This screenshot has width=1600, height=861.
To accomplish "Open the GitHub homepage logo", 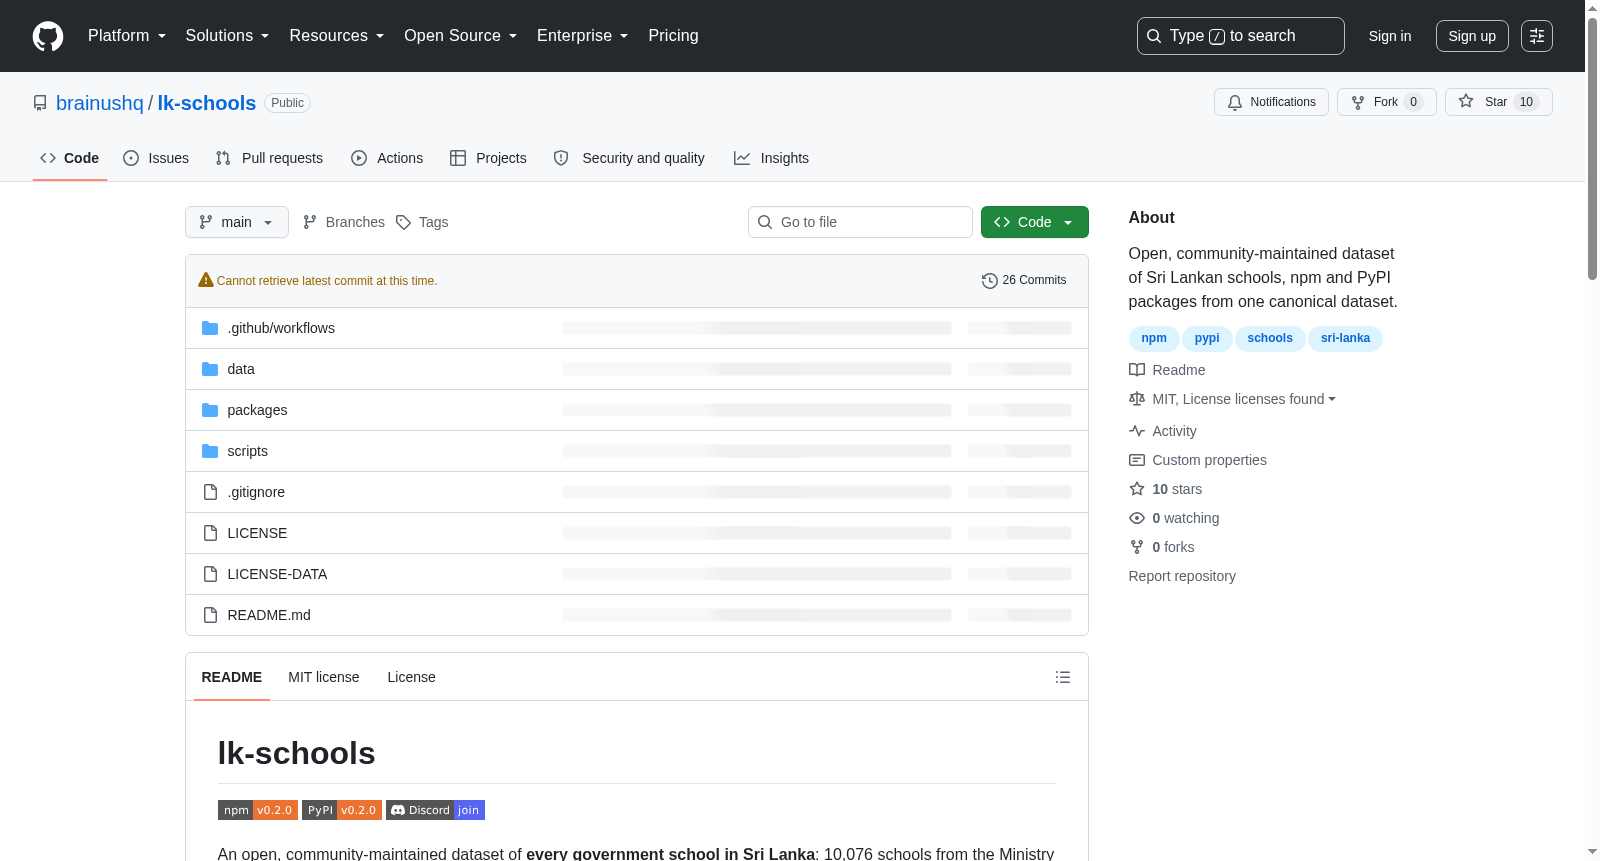I will coord(48,36).
